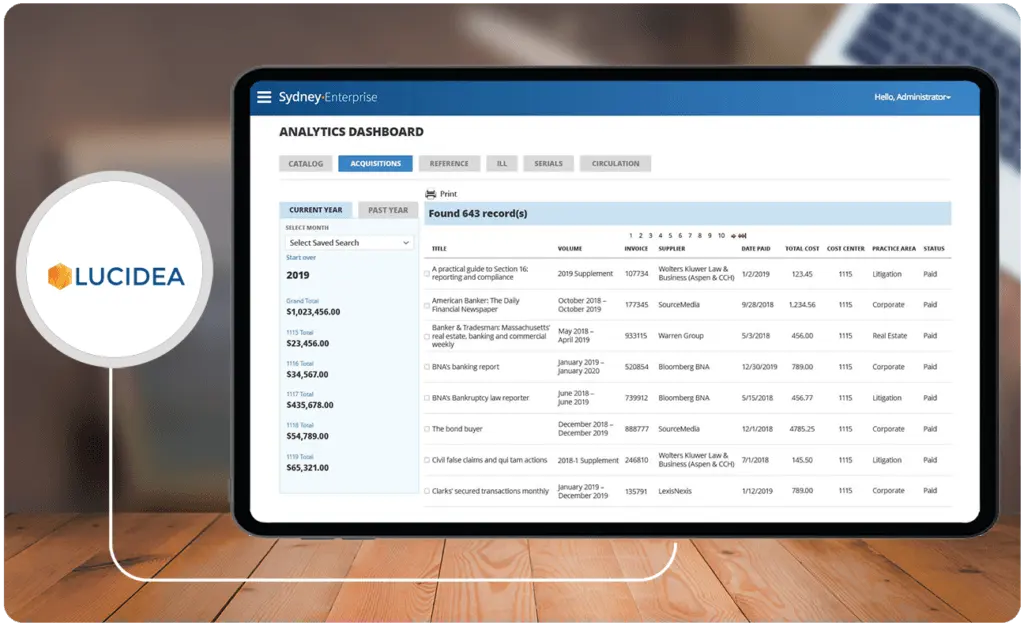Select the Current Year tab
The width and height of the screenshot is (1024, 626).
pyautogui.click(x=315, y=210)
